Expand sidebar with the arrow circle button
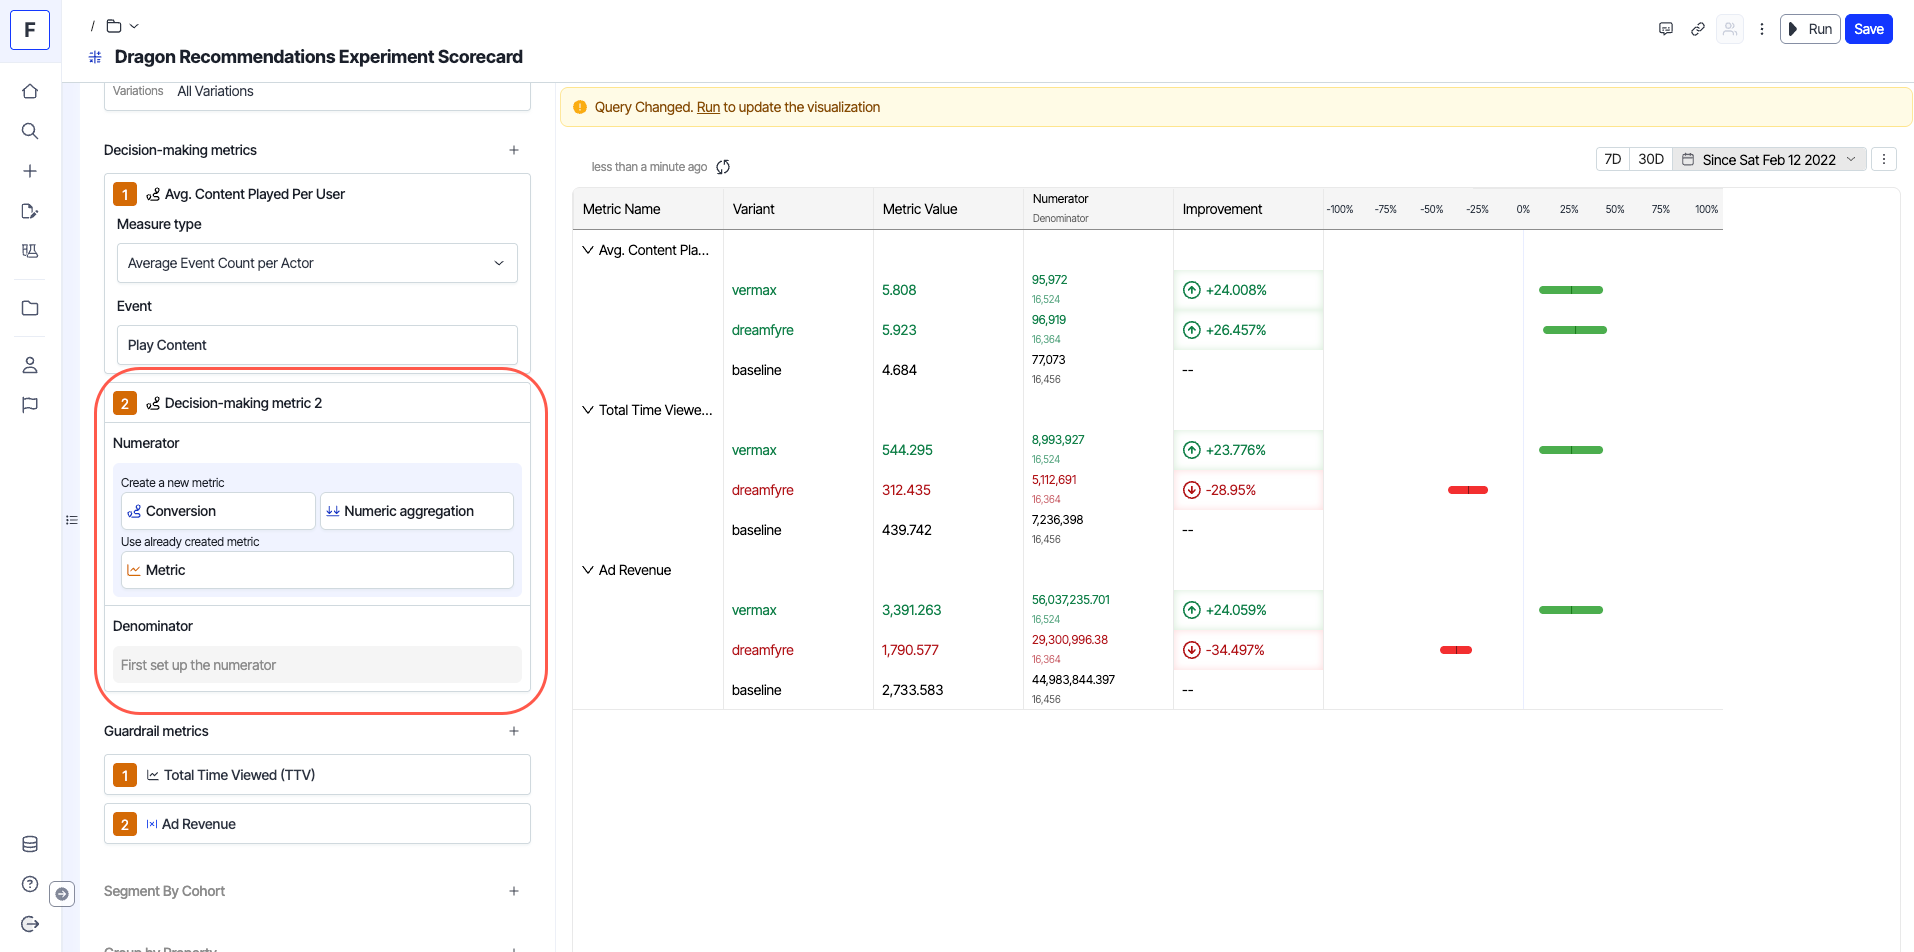This screenshot has width=1914, height=952. (x=62, y=894)
